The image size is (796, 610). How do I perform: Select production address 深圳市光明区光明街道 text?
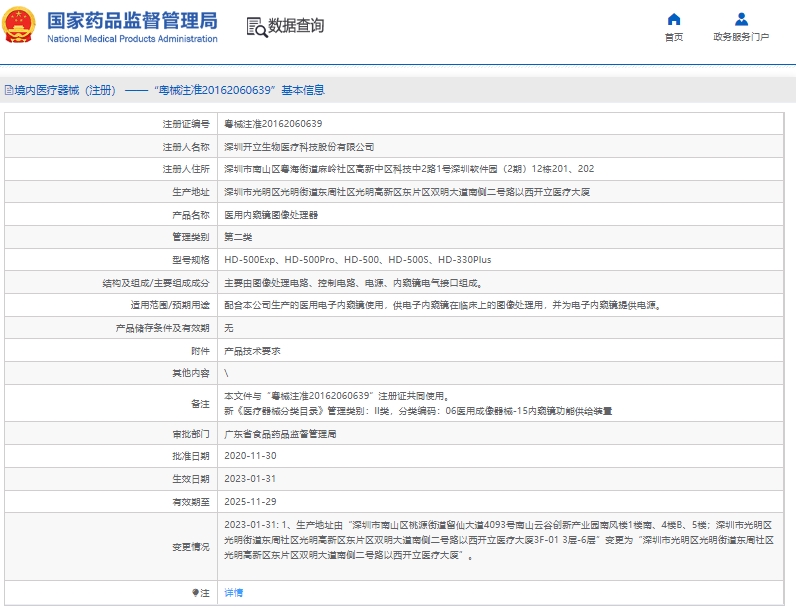coord(407,192)
